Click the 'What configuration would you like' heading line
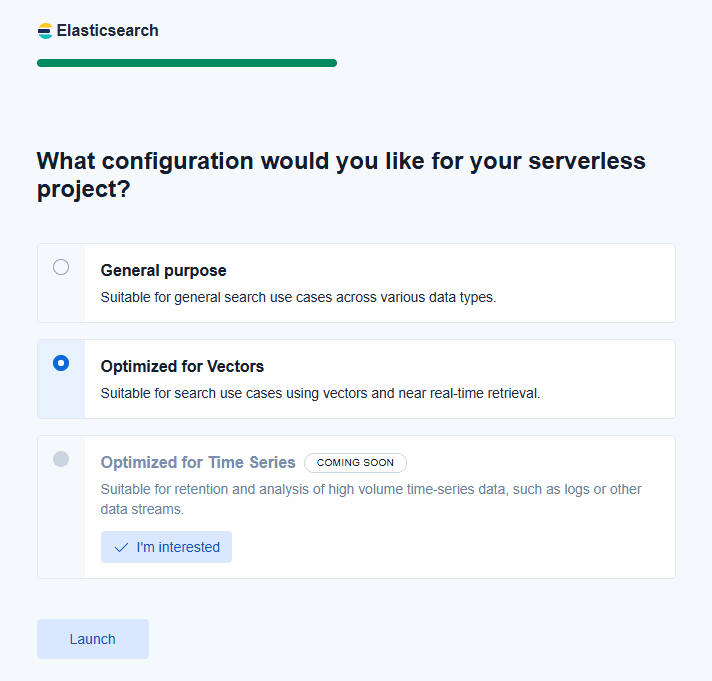Screen dimensions: 712x681 coord(340,161)
